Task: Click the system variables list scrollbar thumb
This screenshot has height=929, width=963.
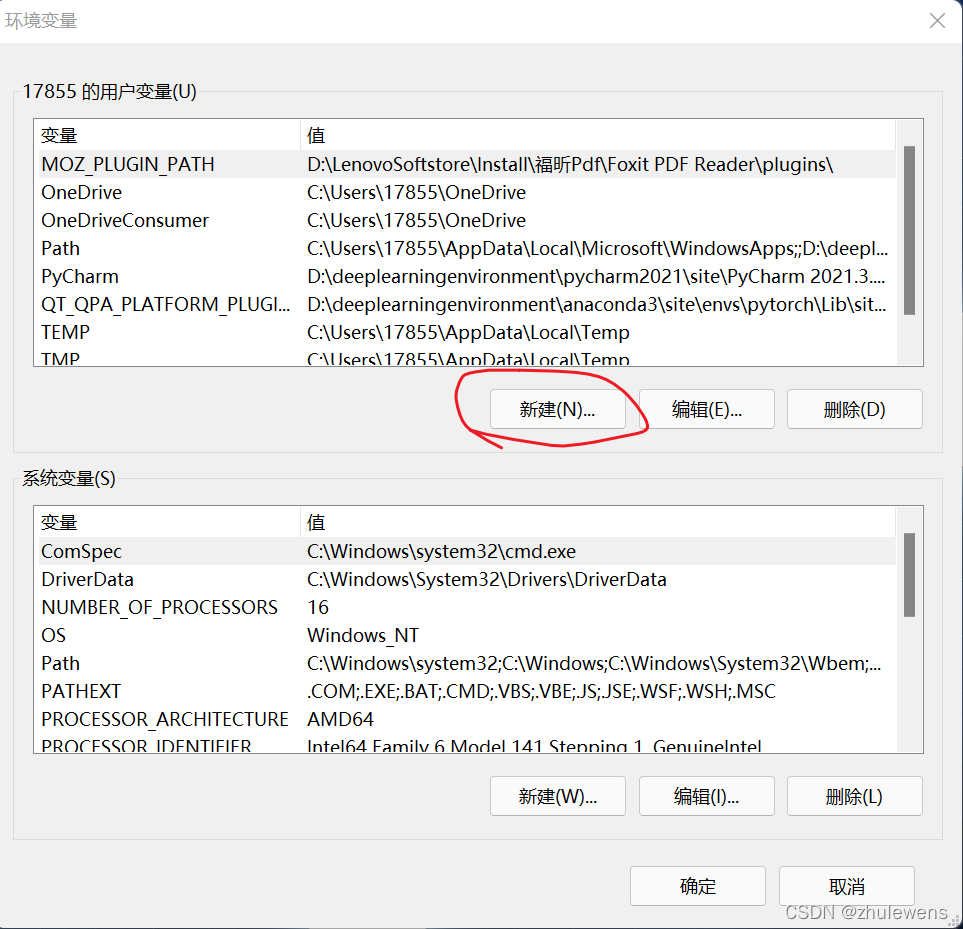Action: click(910, 575)
